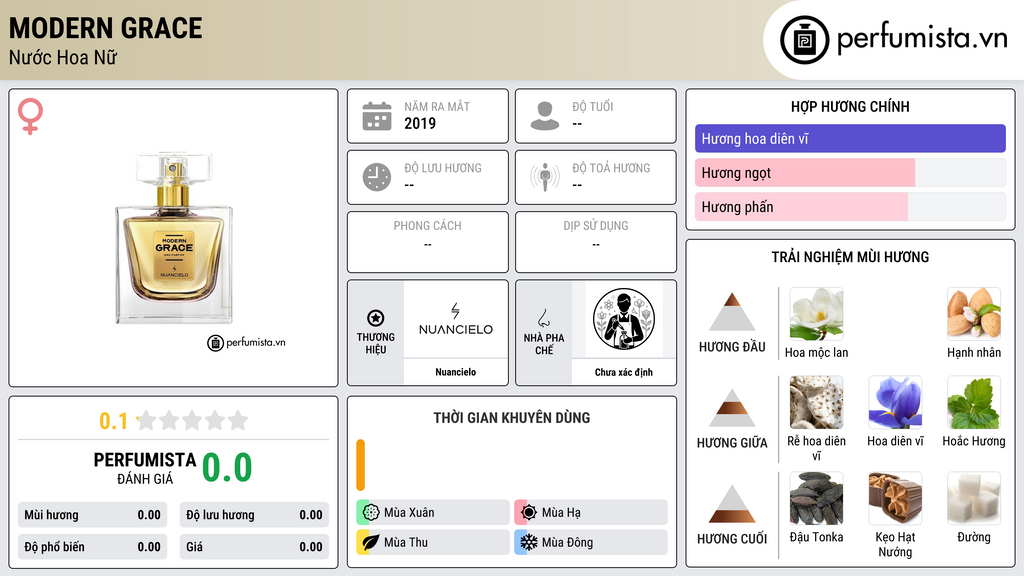Click the perfumista.vn site name text

(922, 39)
